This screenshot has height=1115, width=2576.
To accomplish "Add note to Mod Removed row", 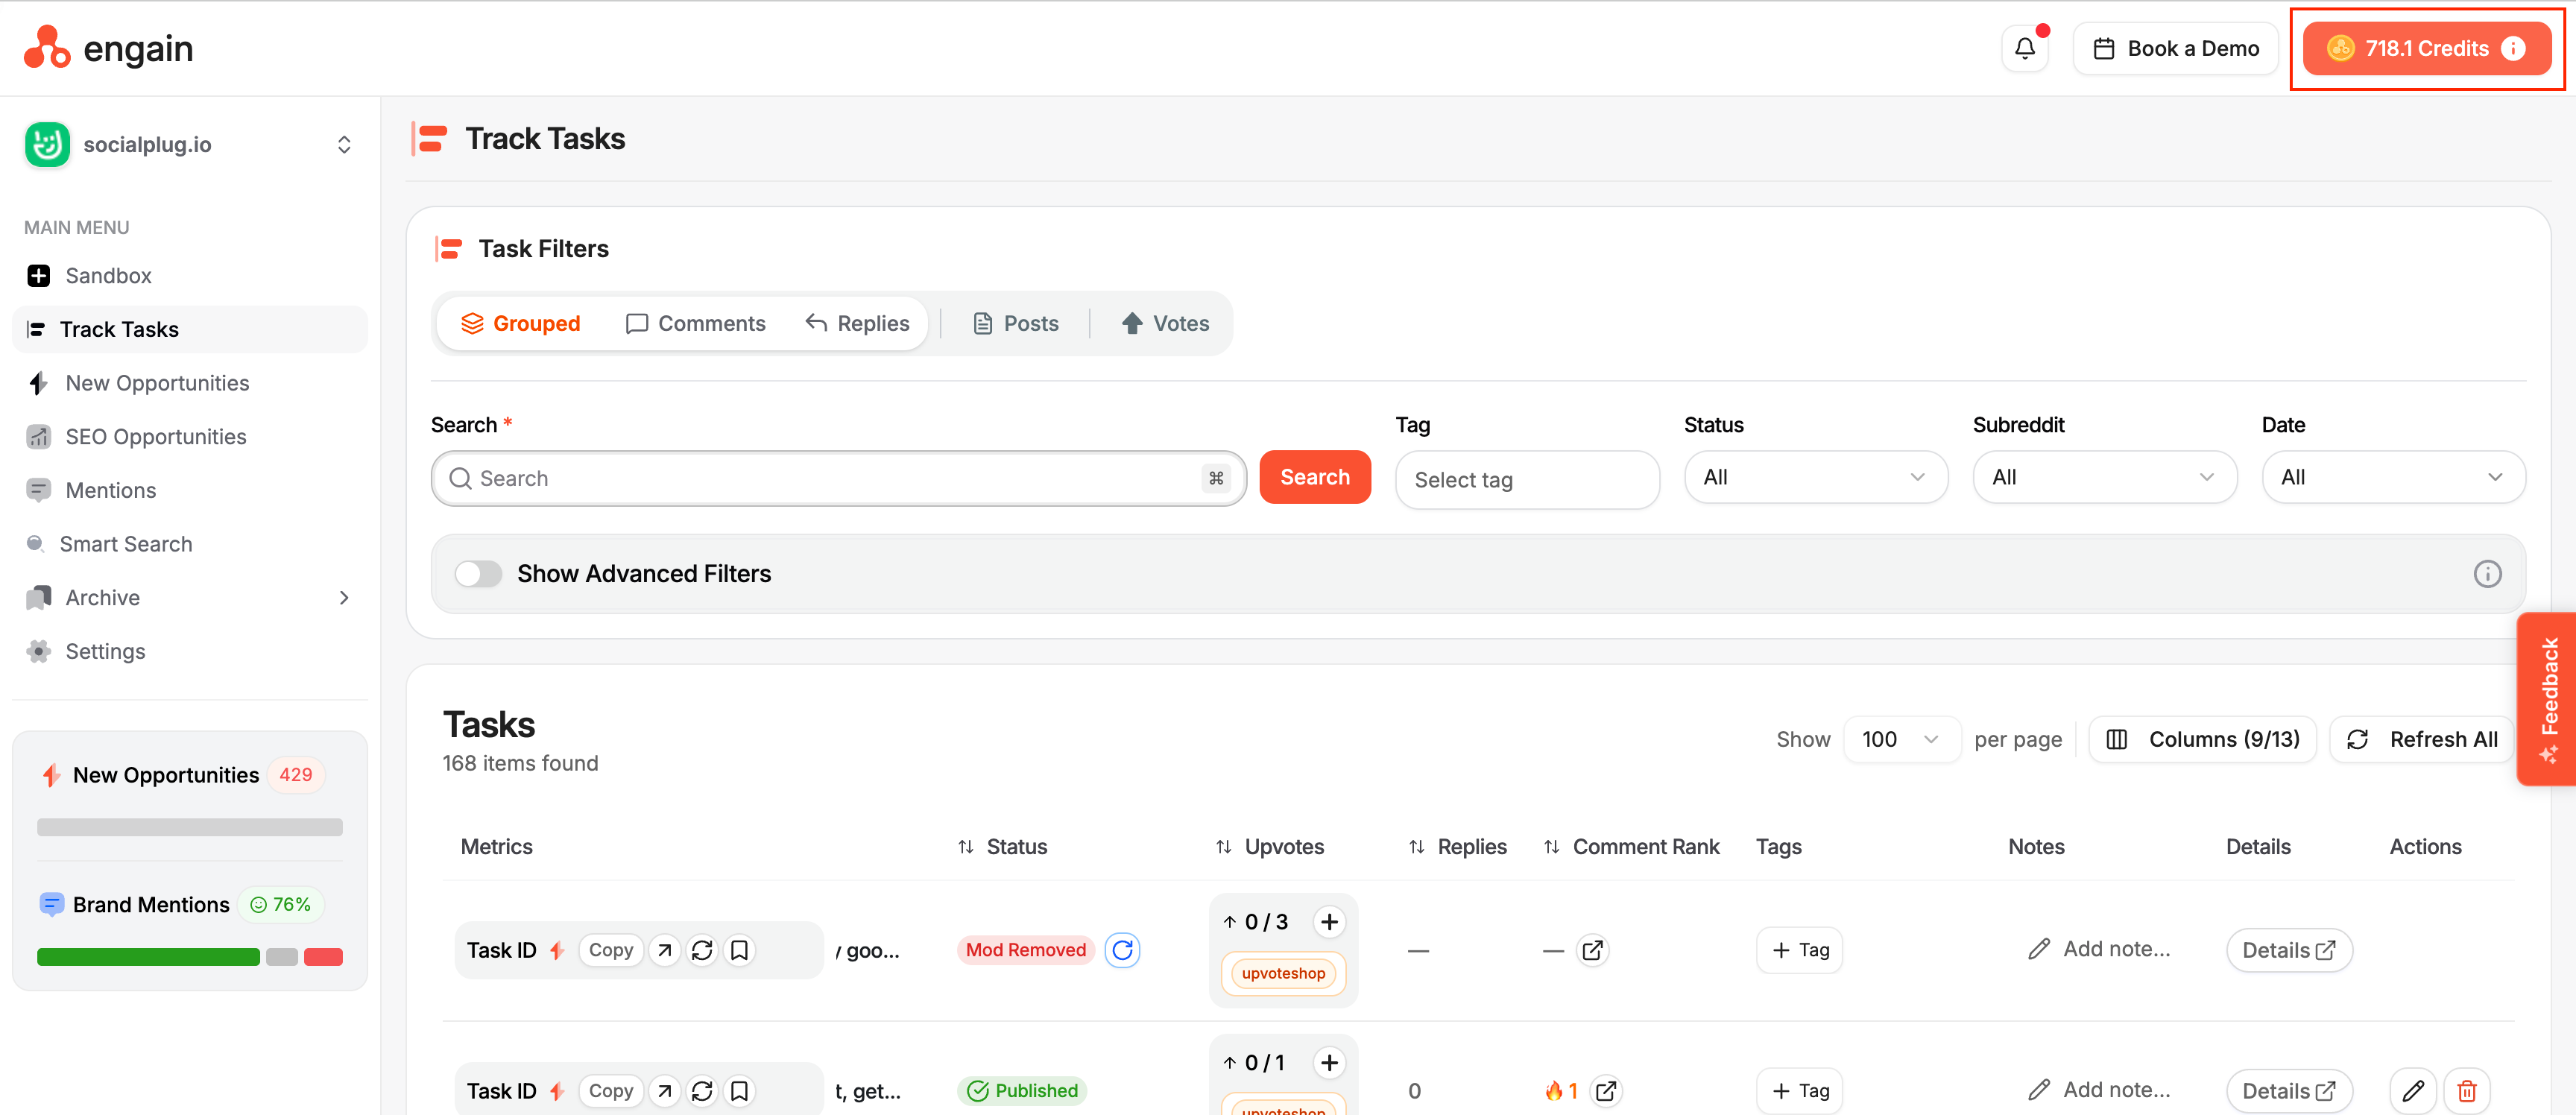I will pos(2098,949).
